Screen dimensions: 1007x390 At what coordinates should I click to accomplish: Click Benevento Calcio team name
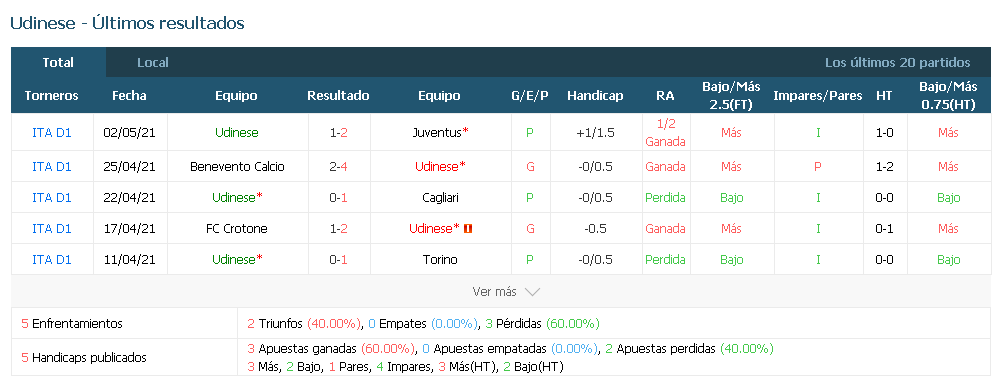[238, 166]
